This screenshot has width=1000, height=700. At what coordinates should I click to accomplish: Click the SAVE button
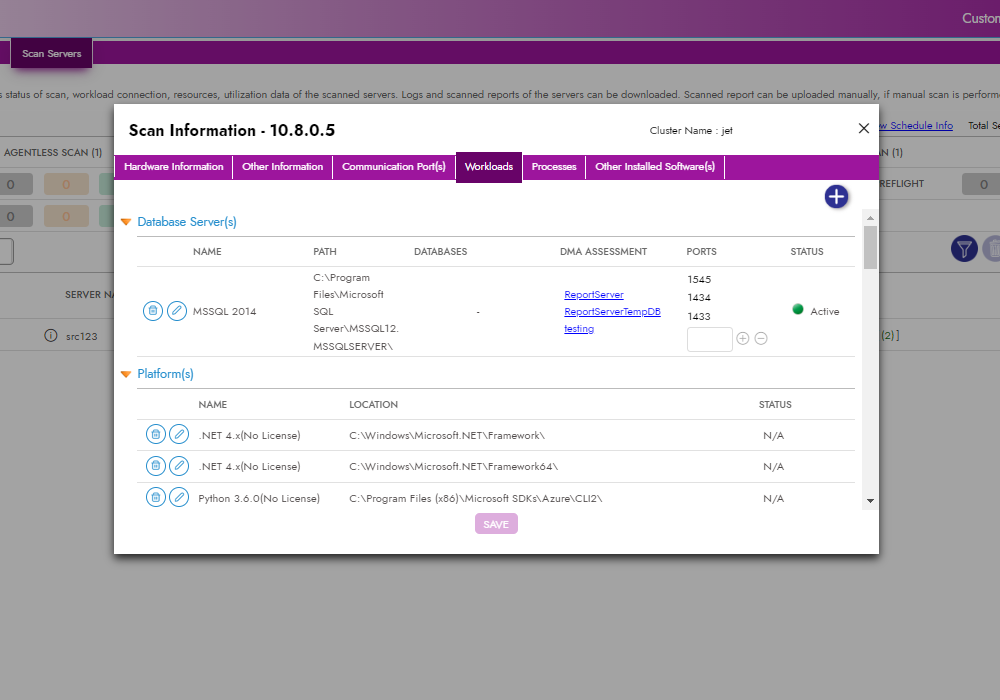496,524
